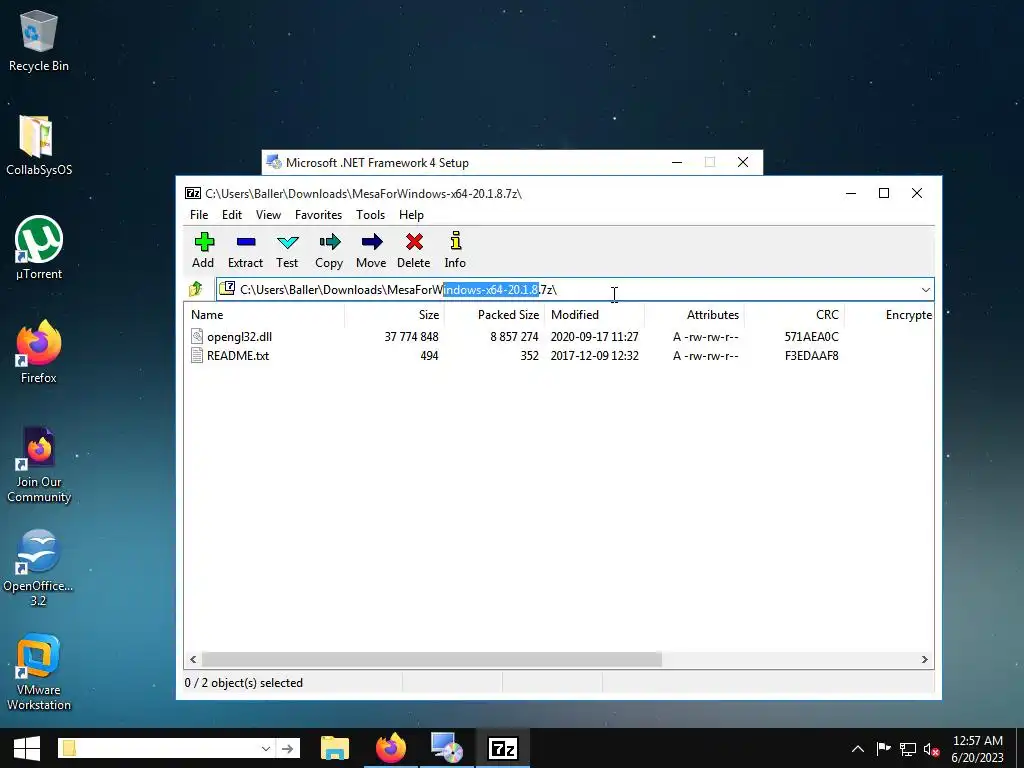
Task: Open the Info toolbar icon
Action: pyautogui.click(x=455, y=240)
